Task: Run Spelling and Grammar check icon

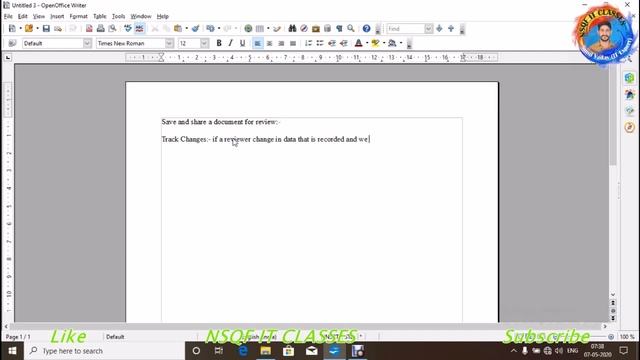Action: click(x=128, y=29)
